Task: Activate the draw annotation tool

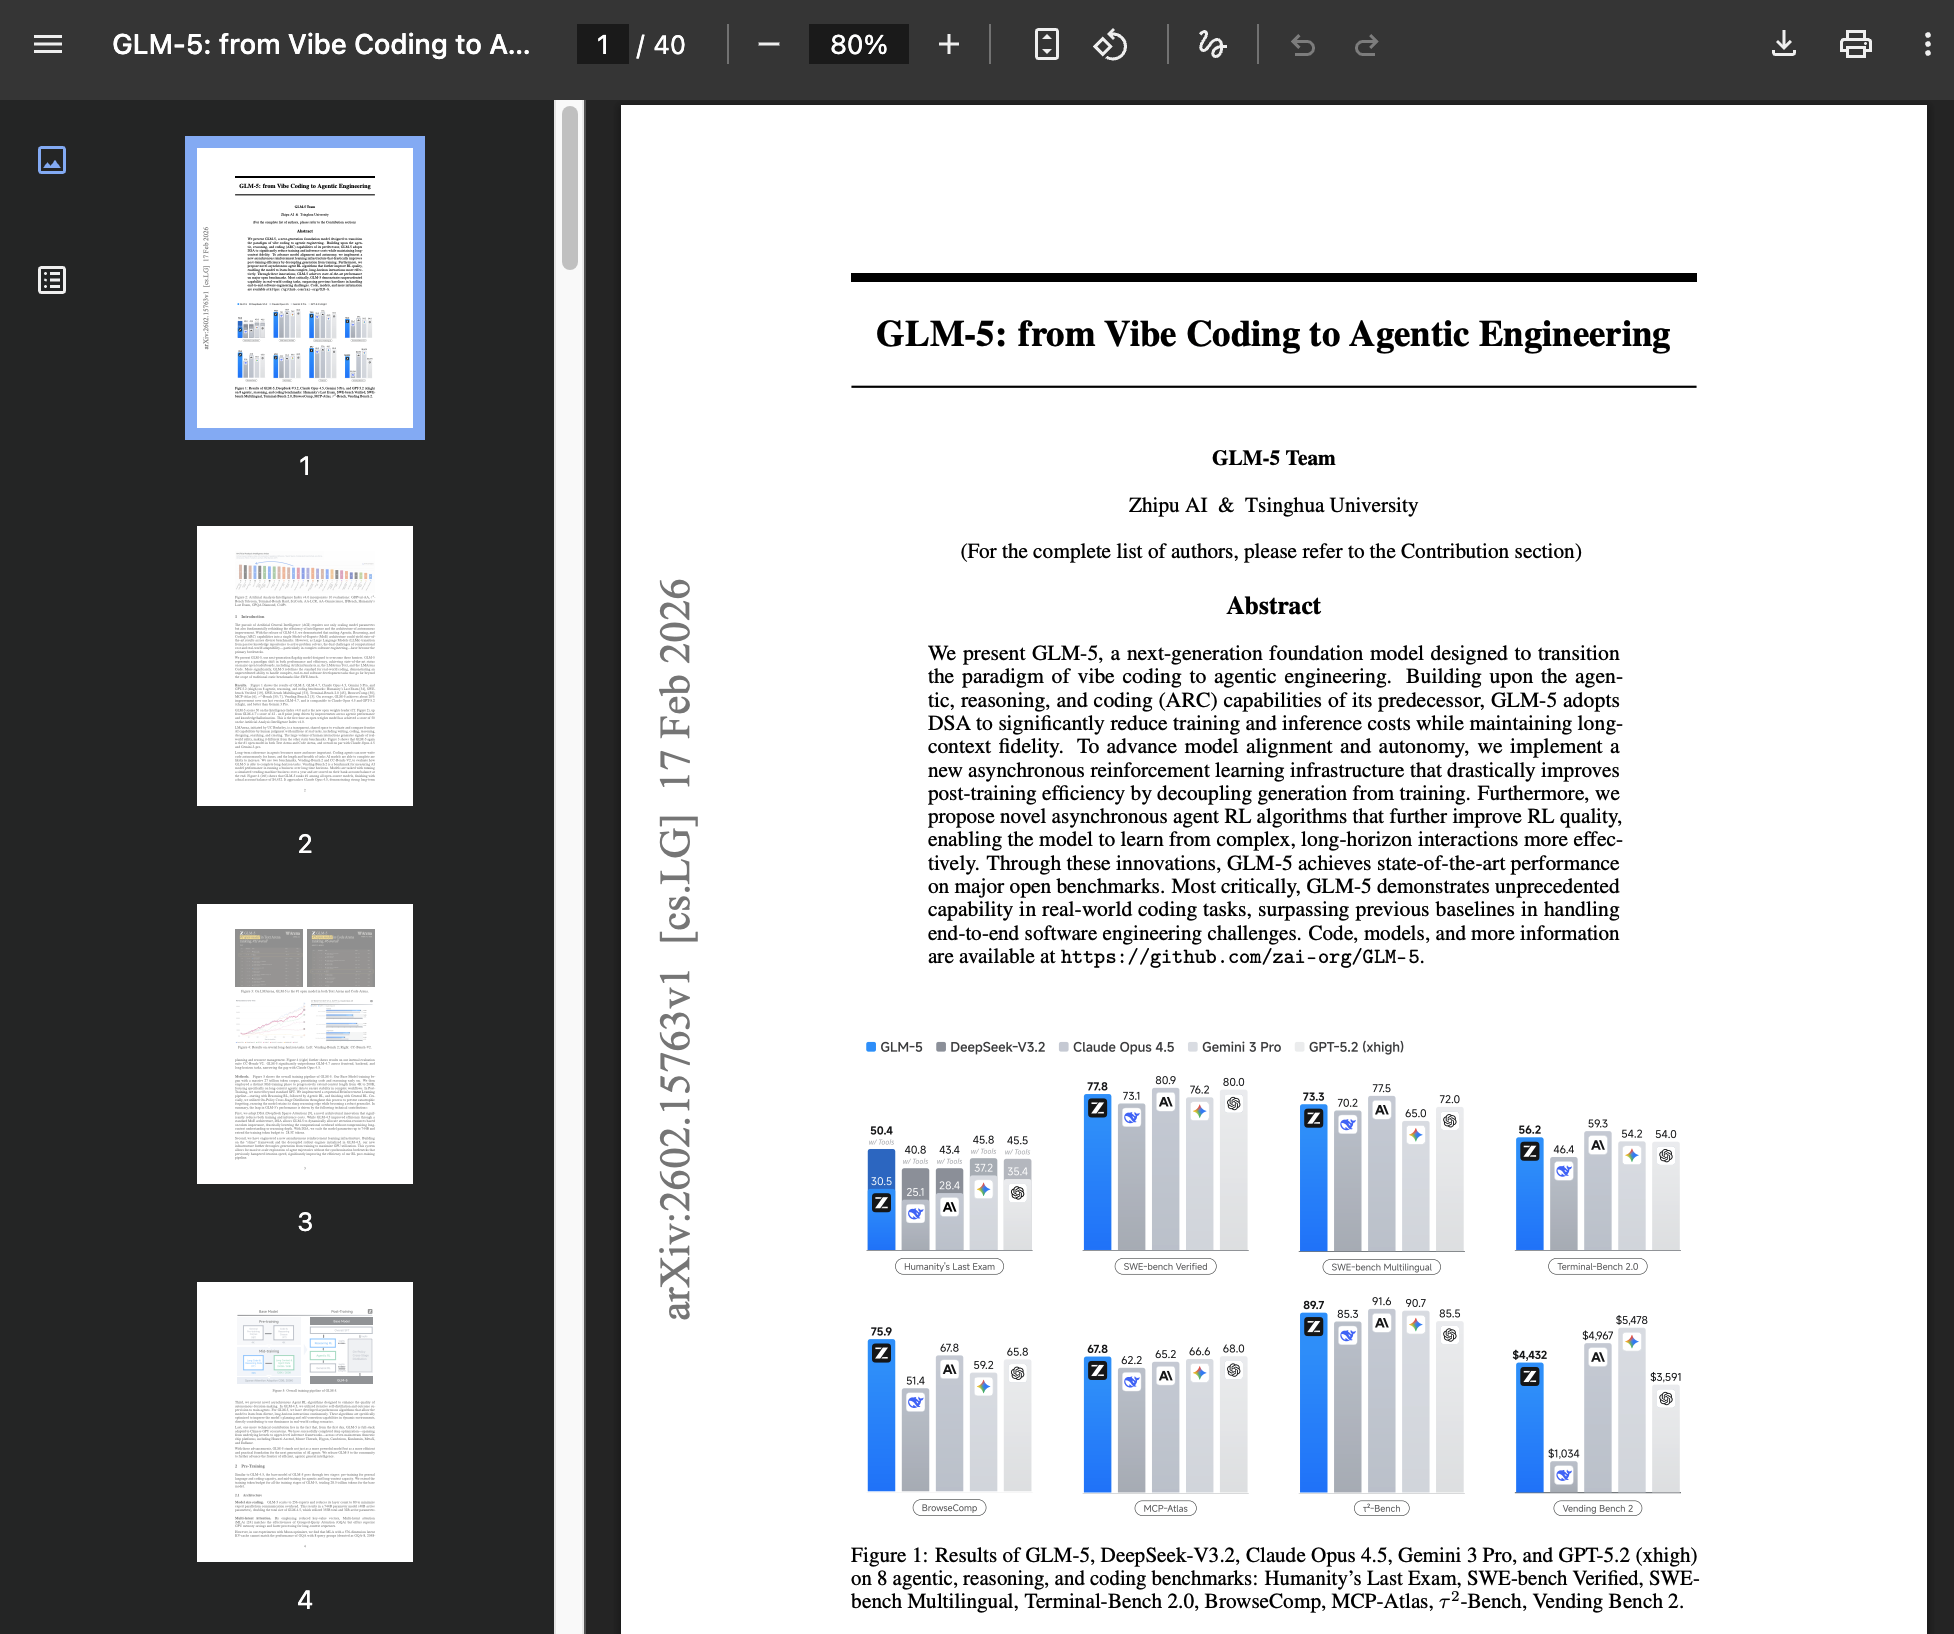Action: click(x=1212, y=44)
